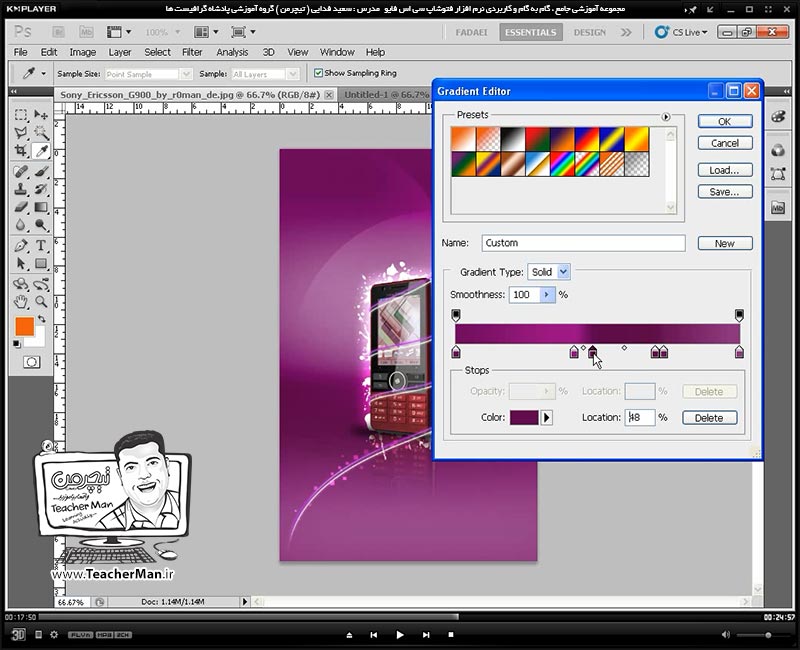Click the orange foreground color swatch
This screenshot has height=650, width=800.
(x=24, y=327)
